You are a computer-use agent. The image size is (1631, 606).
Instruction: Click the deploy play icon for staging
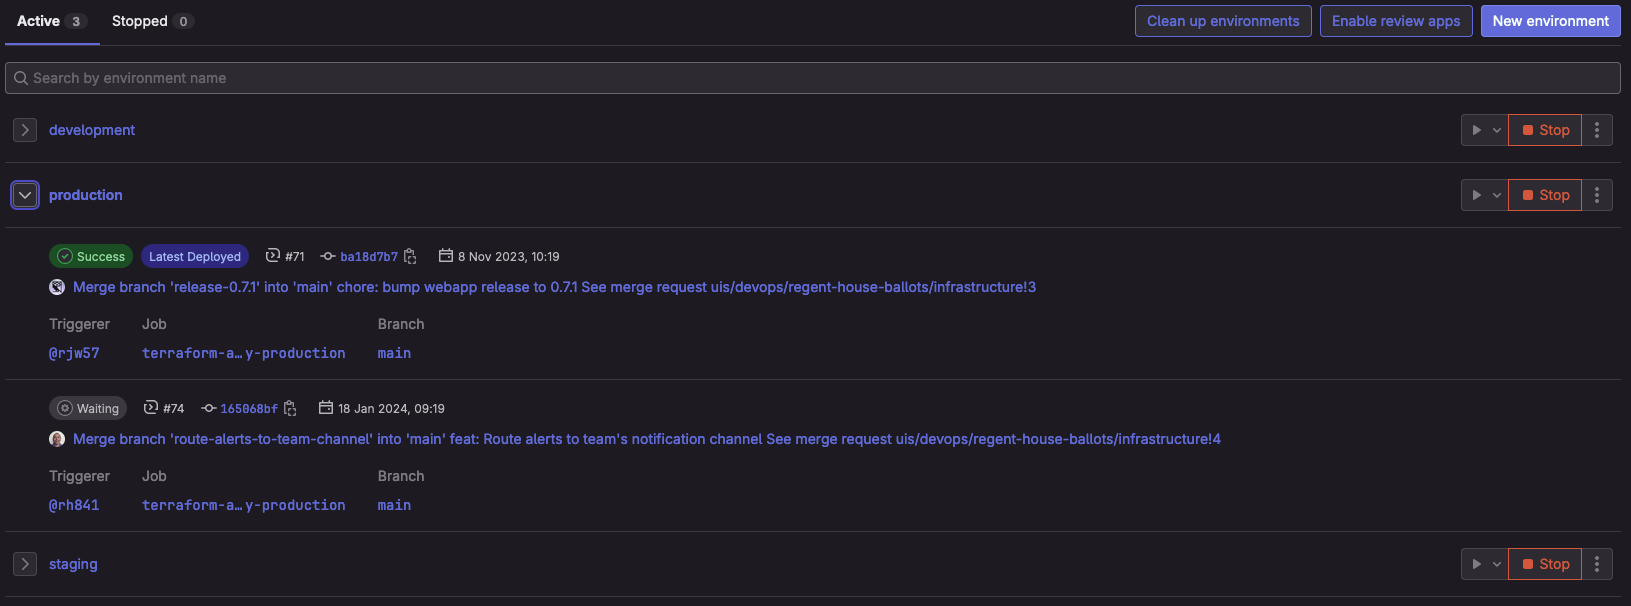point(1476,564)
